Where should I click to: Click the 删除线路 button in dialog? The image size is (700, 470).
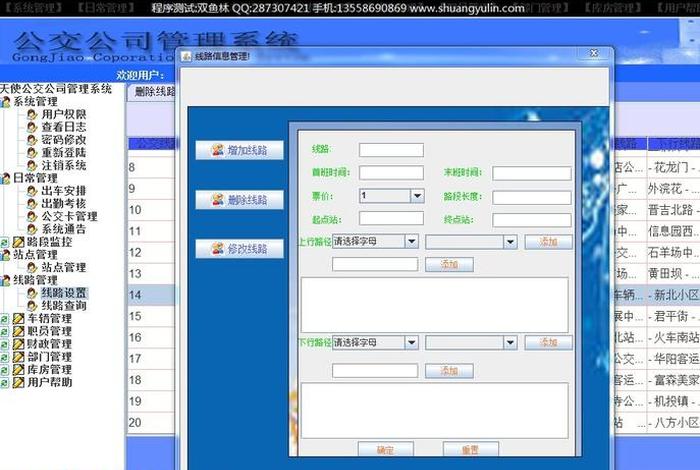click(x=239, y=200)
